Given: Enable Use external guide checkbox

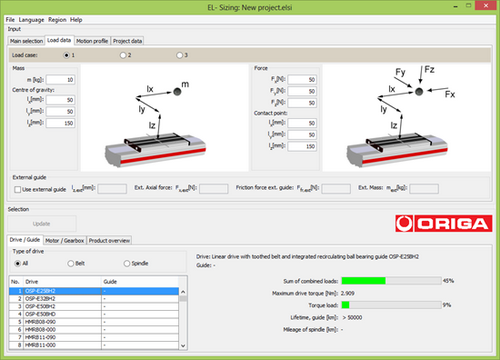Looking at the screenshot, I should 18,189.
